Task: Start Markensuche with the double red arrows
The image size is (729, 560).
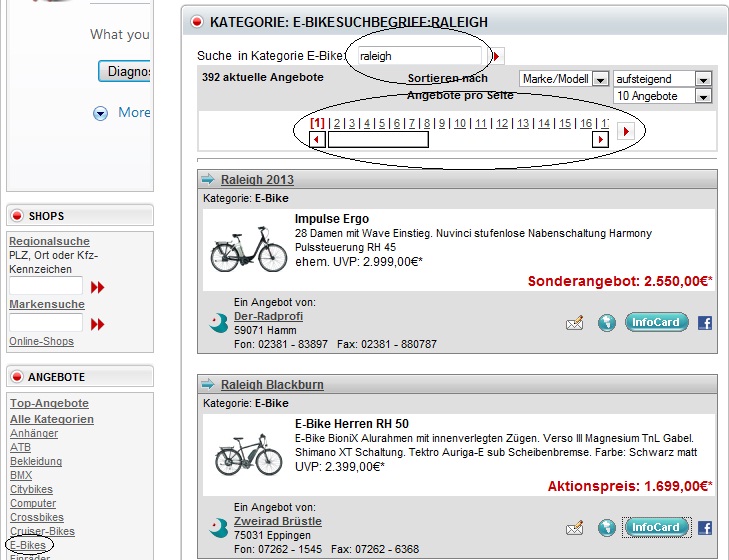Action: click(x=97, y=324)
